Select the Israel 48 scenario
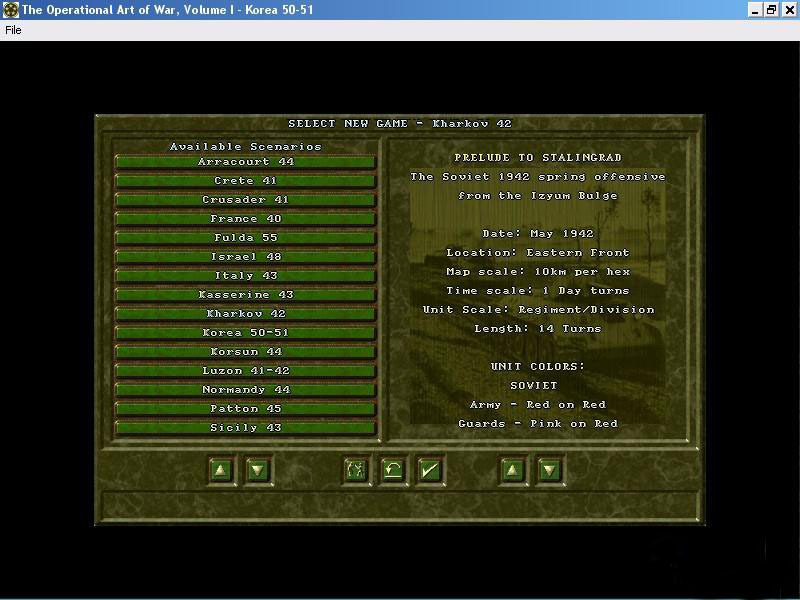This screenshot has width=800, height=600. pyautogui.click(x=246, y=257)
